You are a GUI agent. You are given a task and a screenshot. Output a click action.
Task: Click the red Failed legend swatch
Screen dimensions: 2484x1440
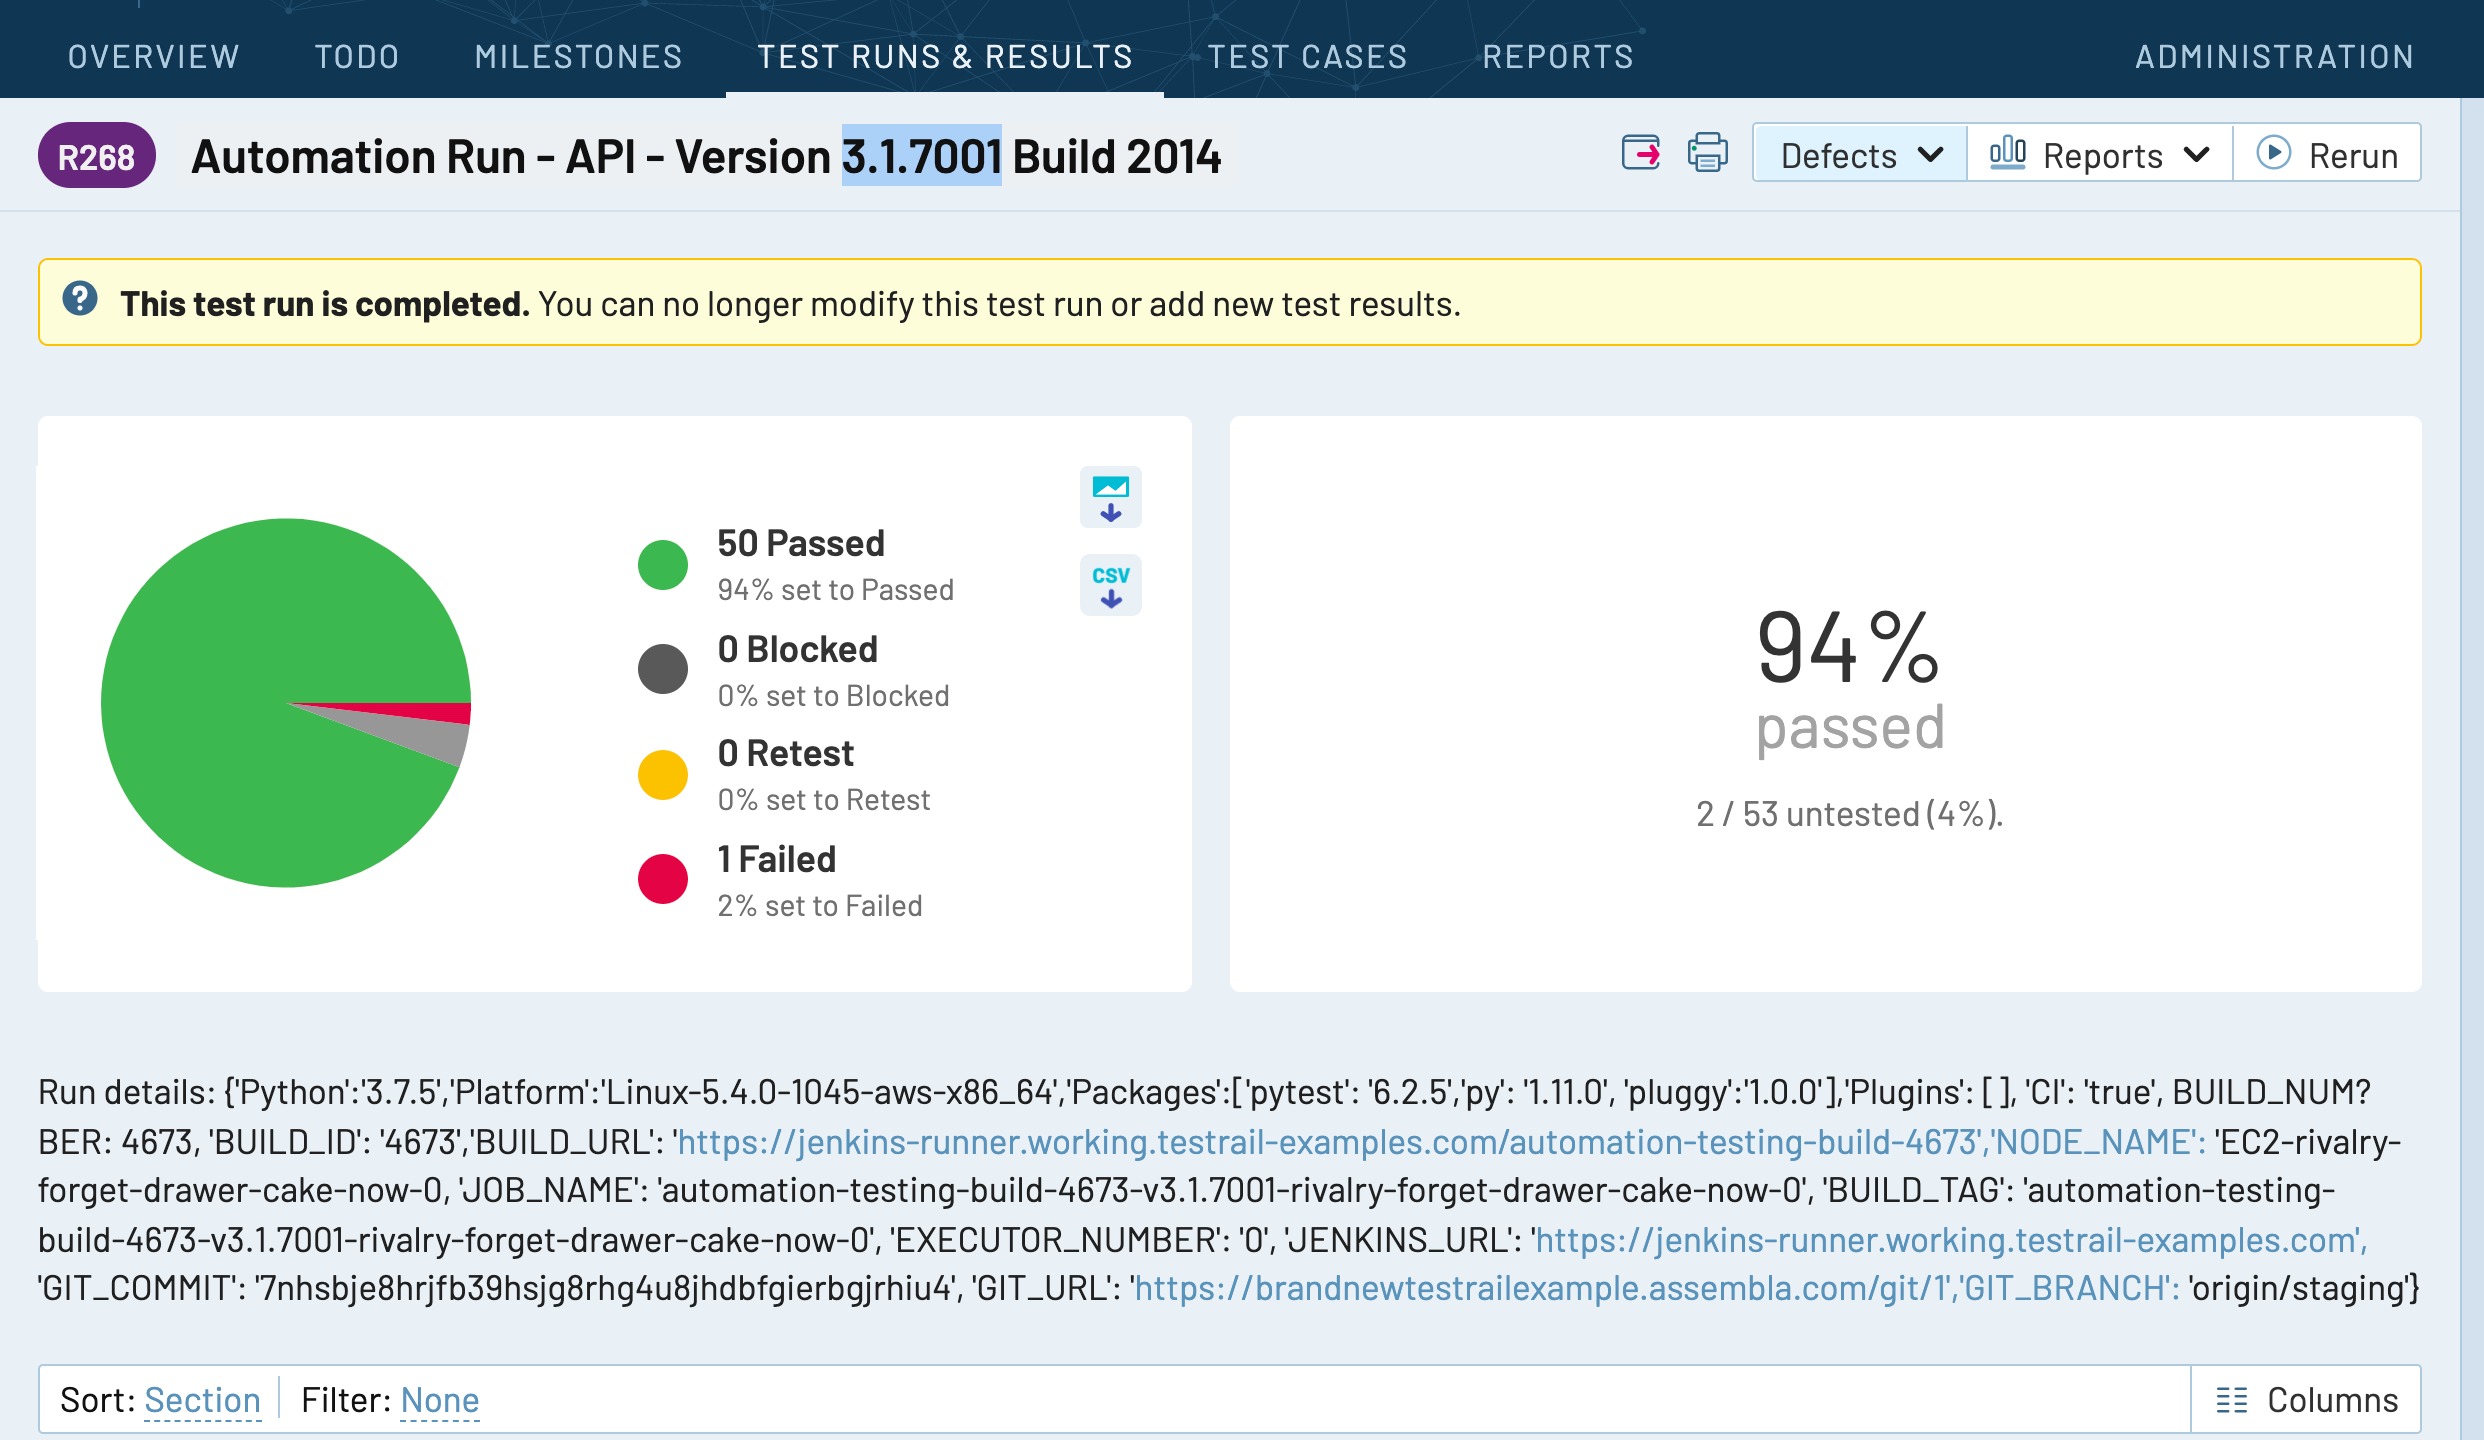click(x=662, y=879)
